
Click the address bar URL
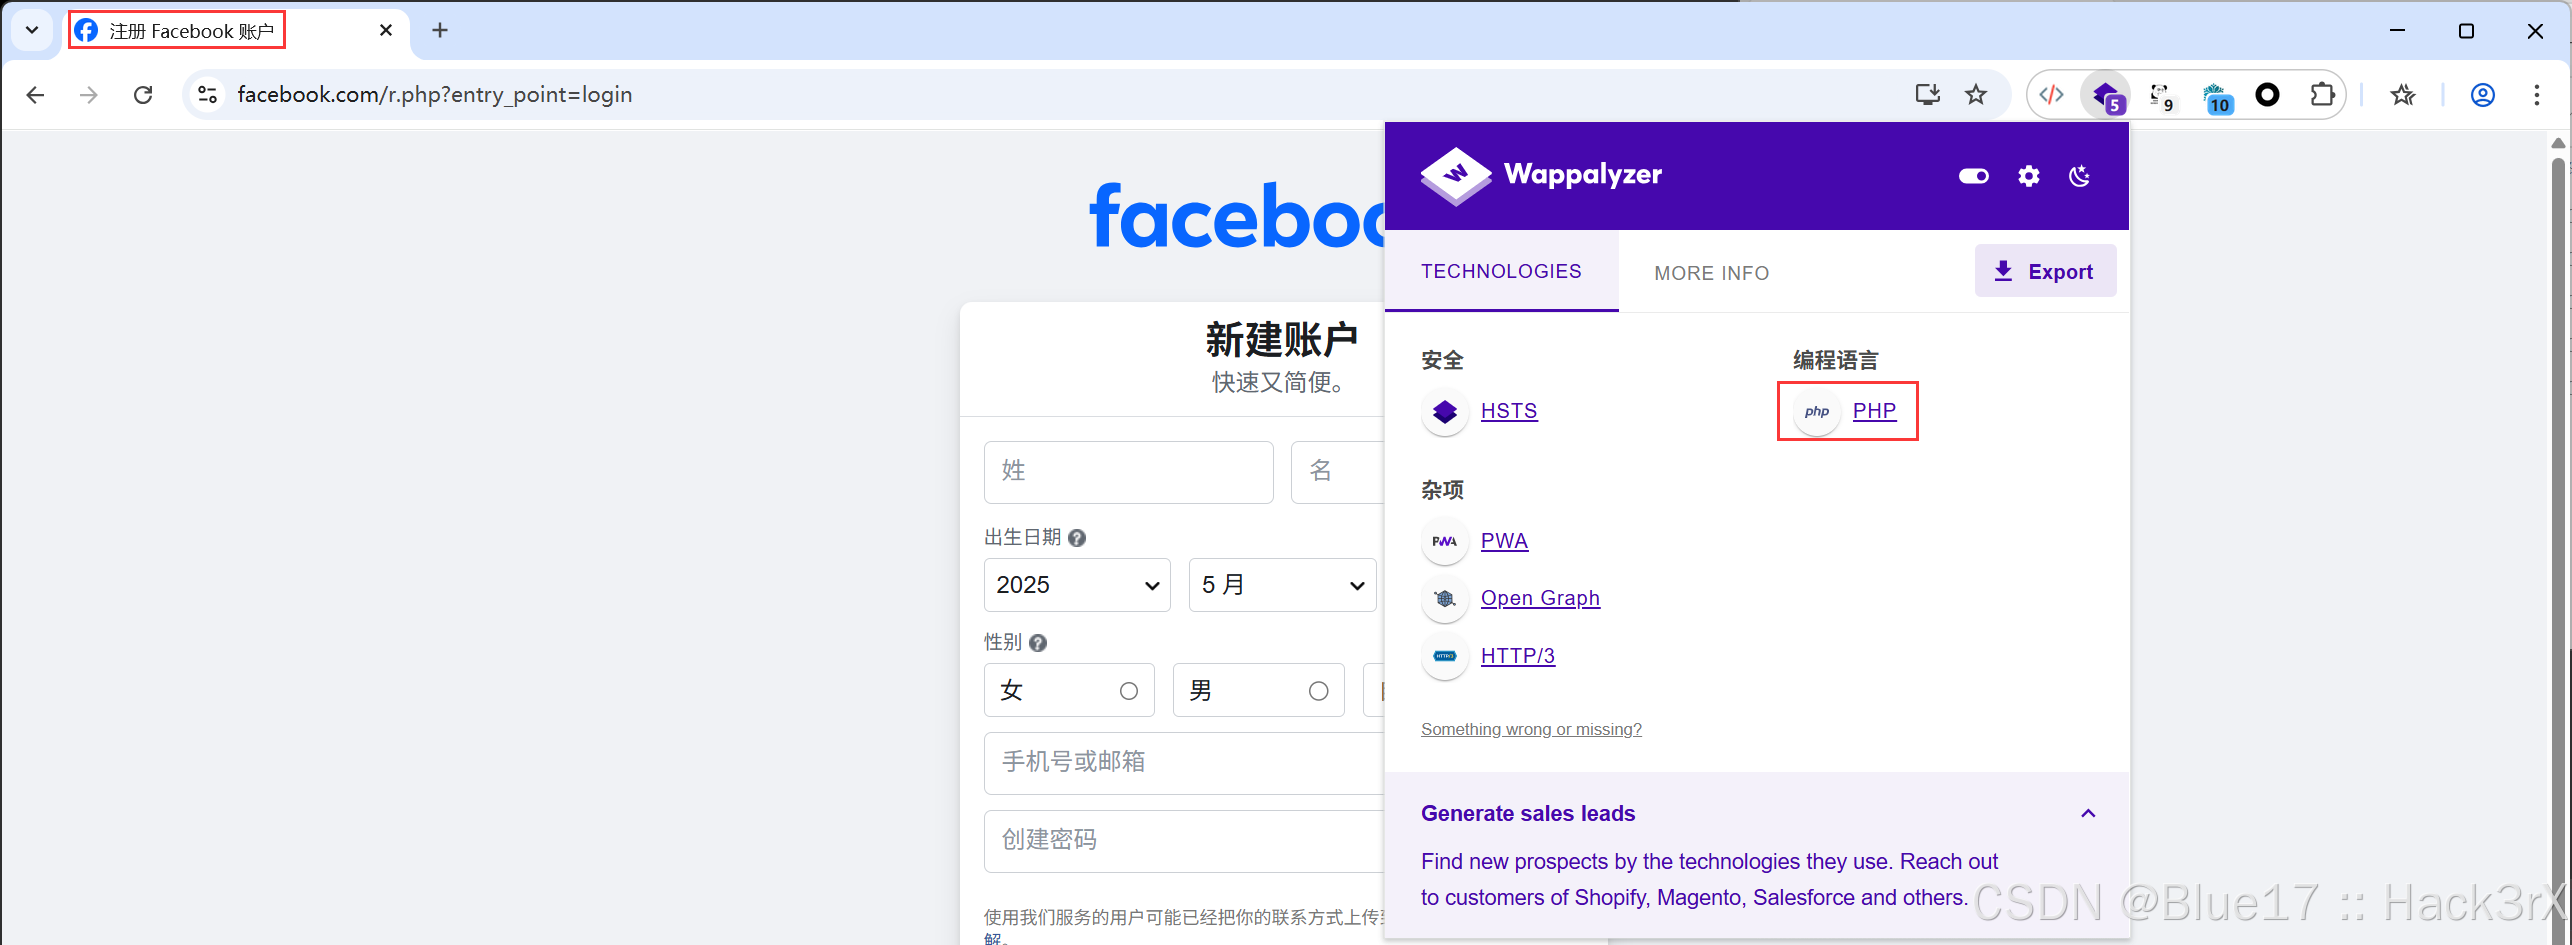(x=435, y=95)
